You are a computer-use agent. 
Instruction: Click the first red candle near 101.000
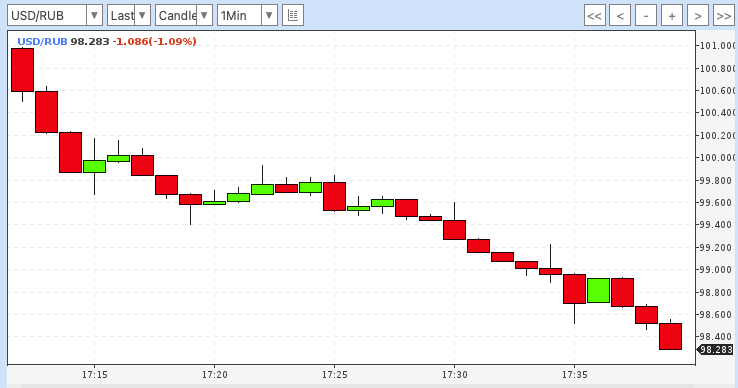(x=23, y=70)
